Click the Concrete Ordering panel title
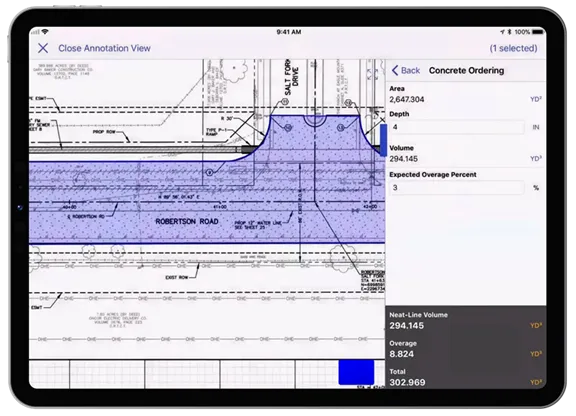This screenshot has width=576, height=416. (466, 70)
